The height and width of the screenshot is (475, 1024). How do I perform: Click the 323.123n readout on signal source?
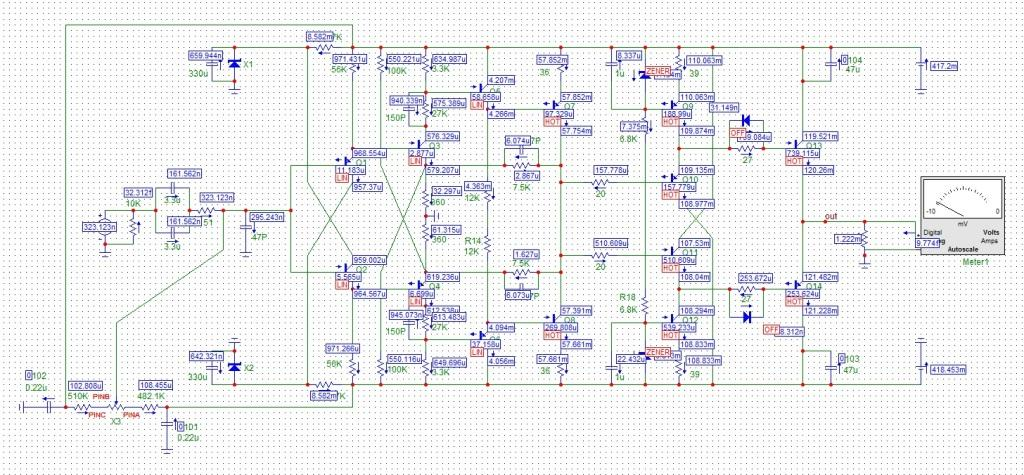tap(99, 227)
